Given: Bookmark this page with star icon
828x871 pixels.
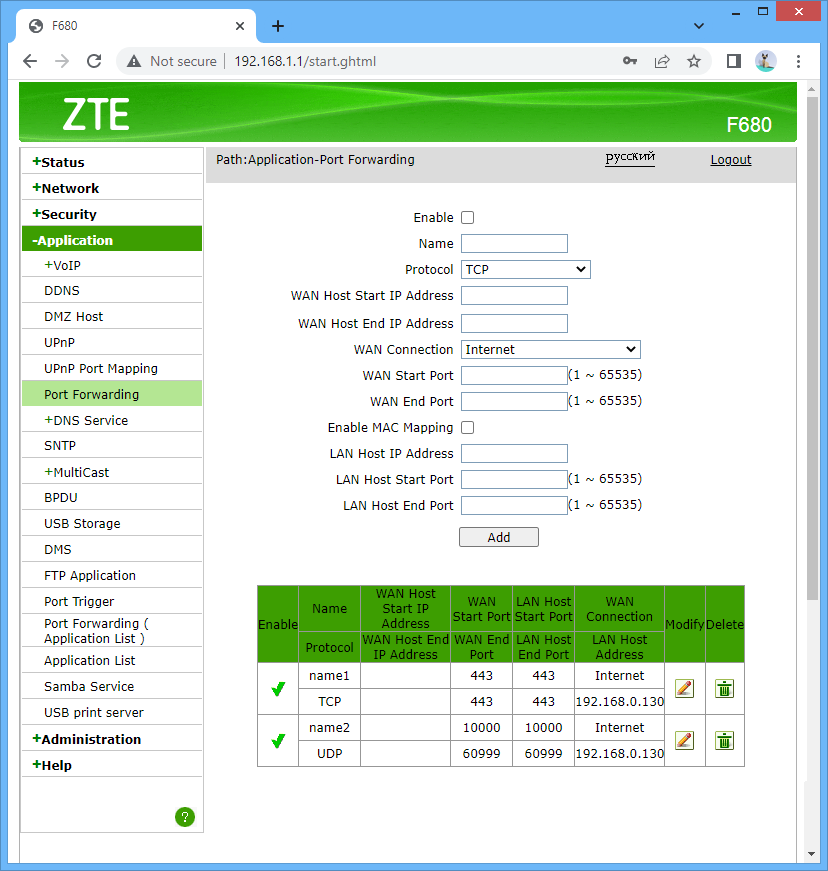Looking at the screenshot, I should (x=694, y=61).
